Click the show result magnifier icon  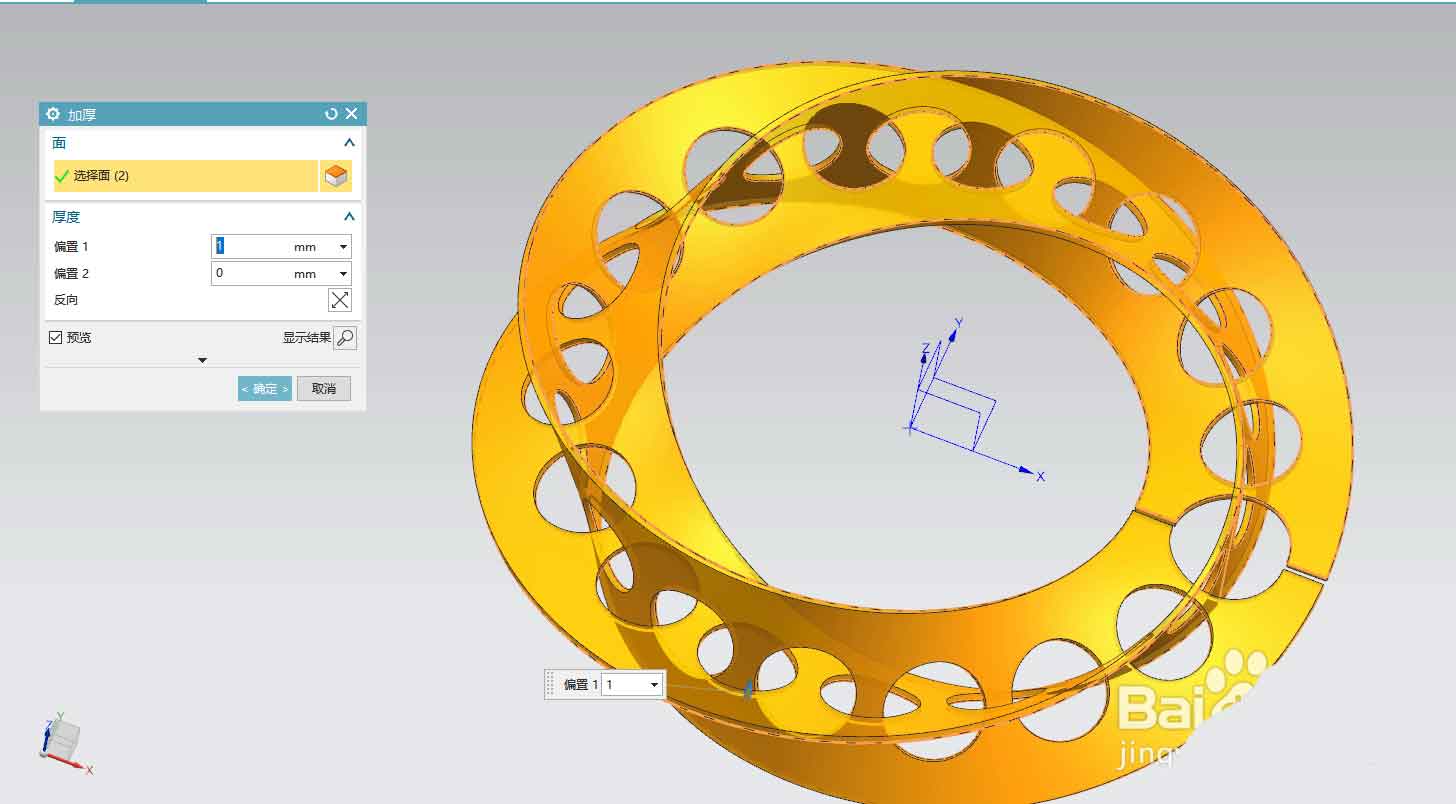(344, 338)
